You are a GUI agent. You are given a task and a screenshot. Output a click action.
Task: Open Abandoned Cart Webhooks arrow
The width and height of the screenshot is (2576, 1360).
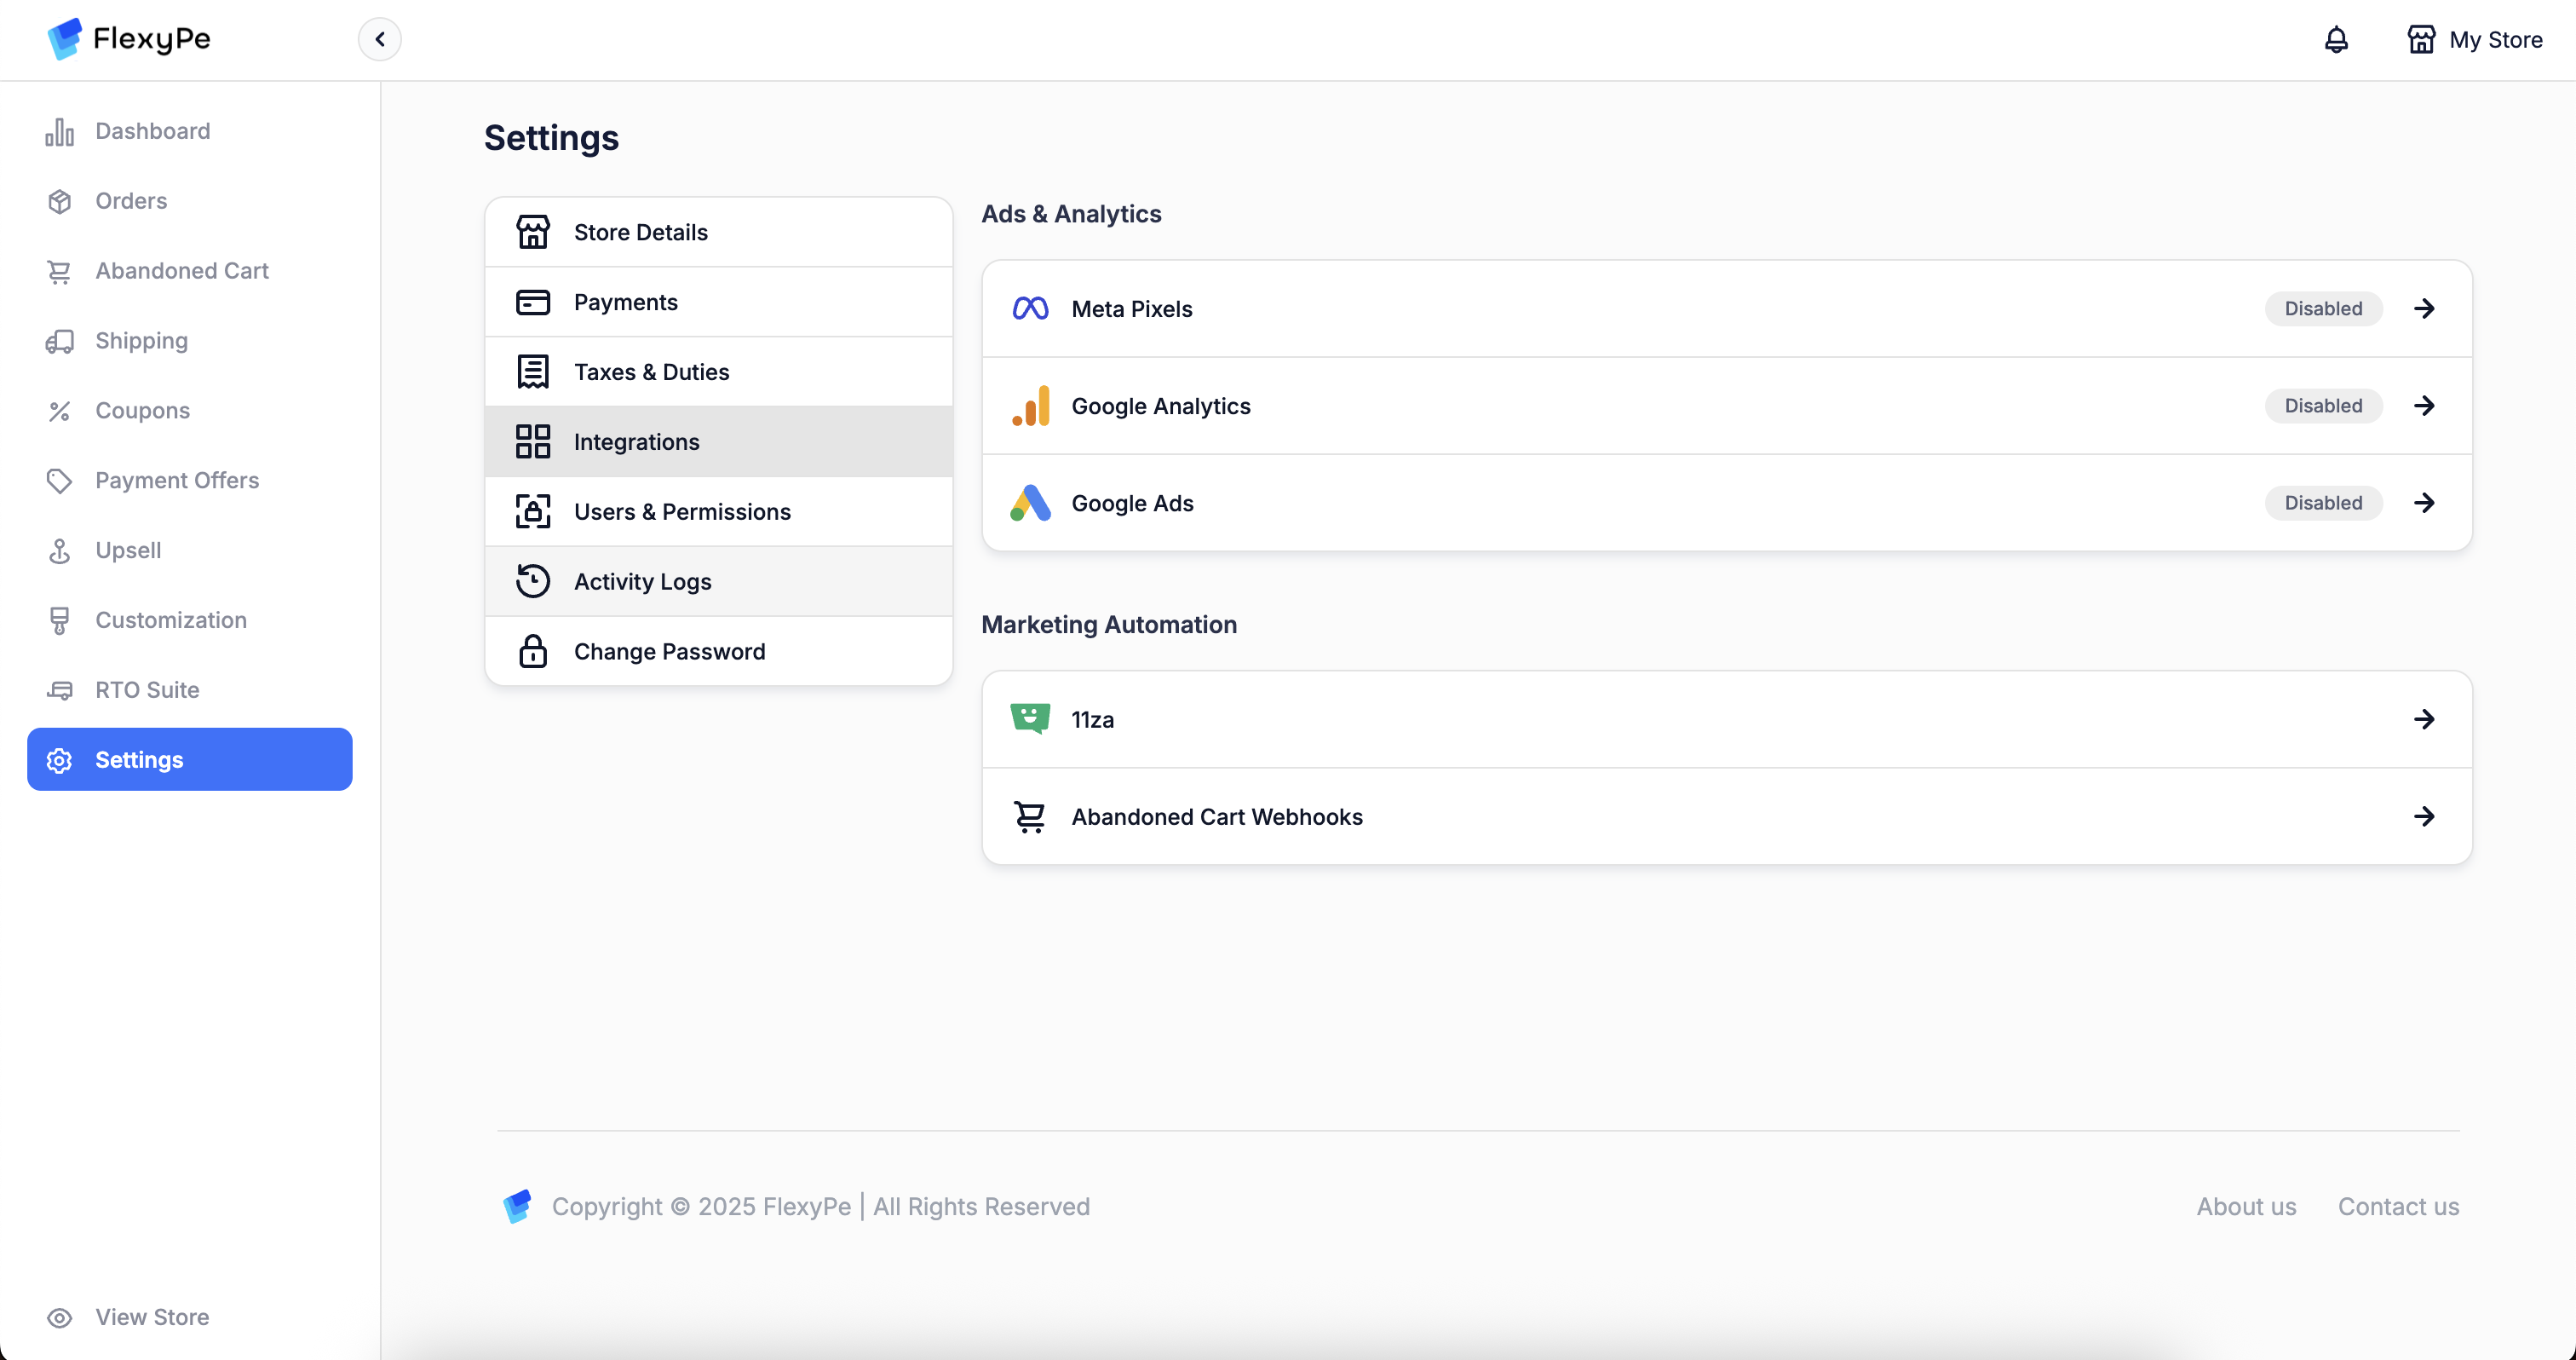coord(2424,817)
